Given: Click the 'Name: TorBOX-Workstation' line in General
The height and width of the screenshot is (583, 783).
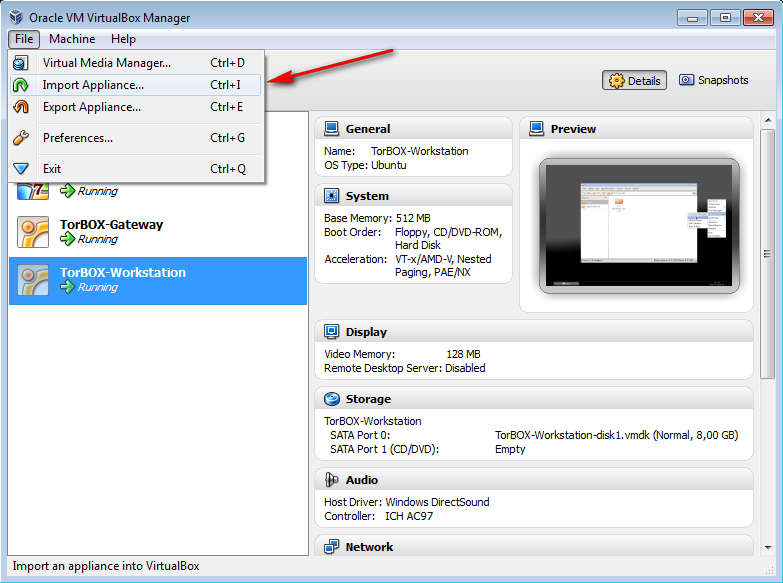Looking at the screenshot, I should [396, 151].
